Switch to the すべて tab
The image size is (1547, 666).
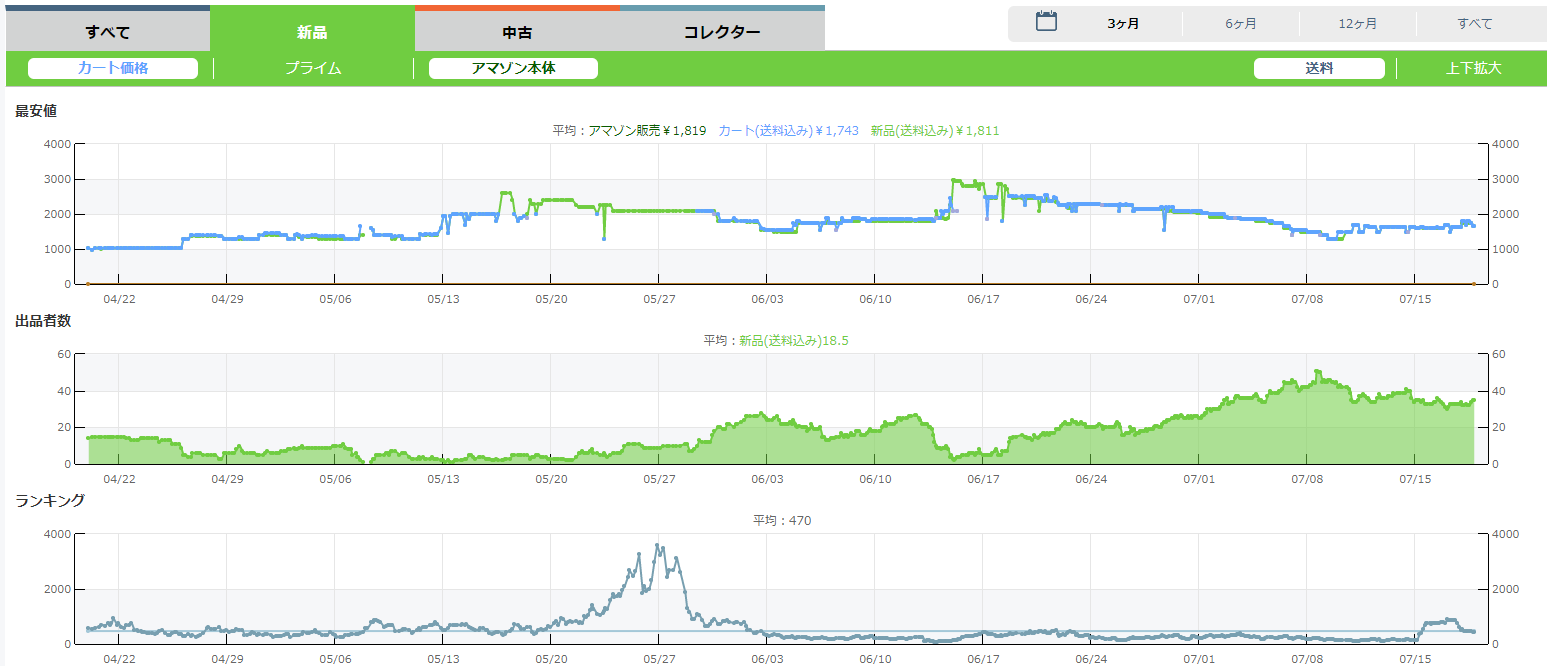[x=108, y=32]
